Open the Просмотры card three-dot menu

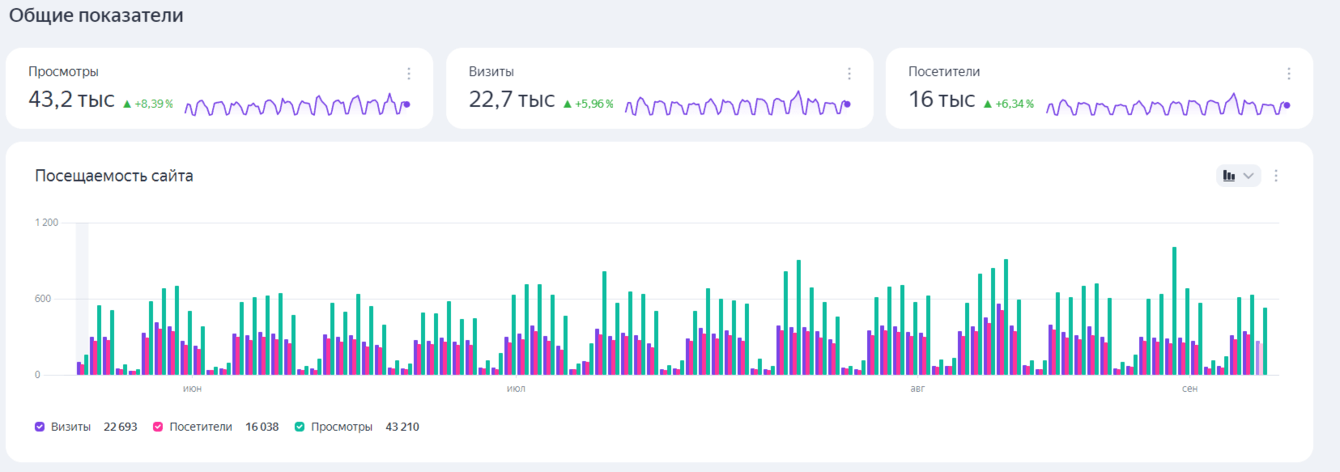coord(409,73)
